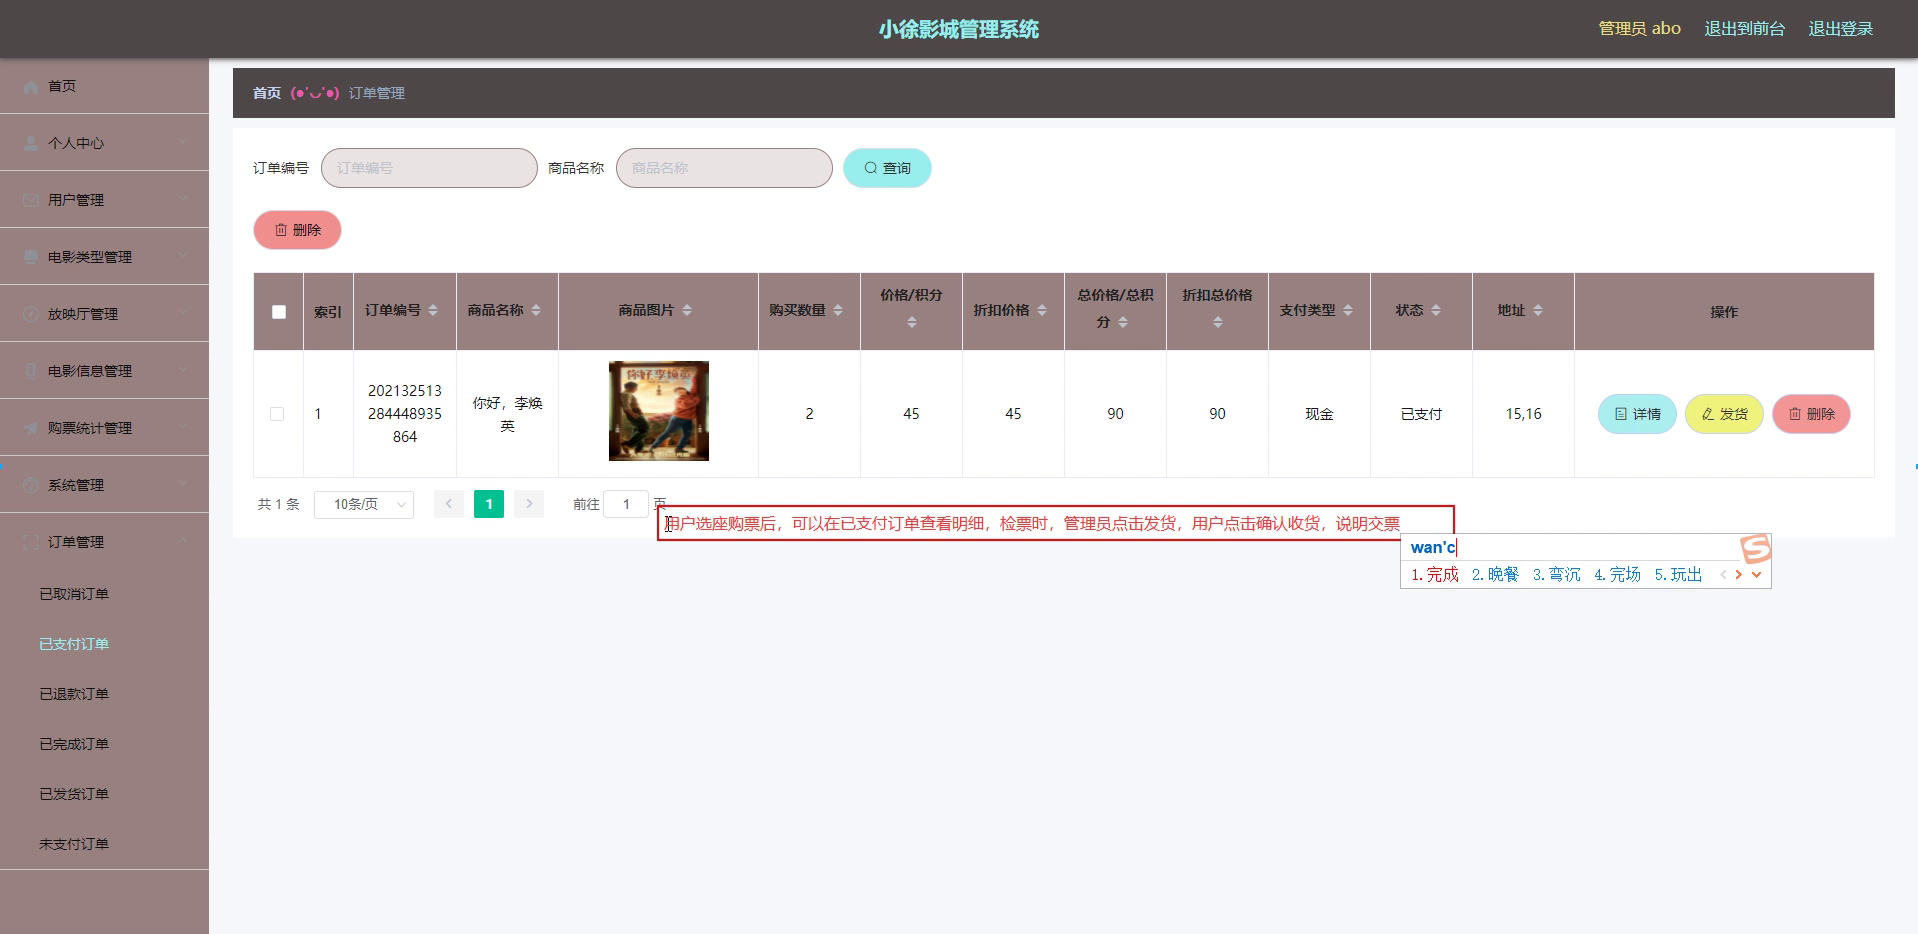The width and height of the screenshot is (1918, 934).
Task: Expand the IME candidate list down arrow
Action: (1756, 575)
